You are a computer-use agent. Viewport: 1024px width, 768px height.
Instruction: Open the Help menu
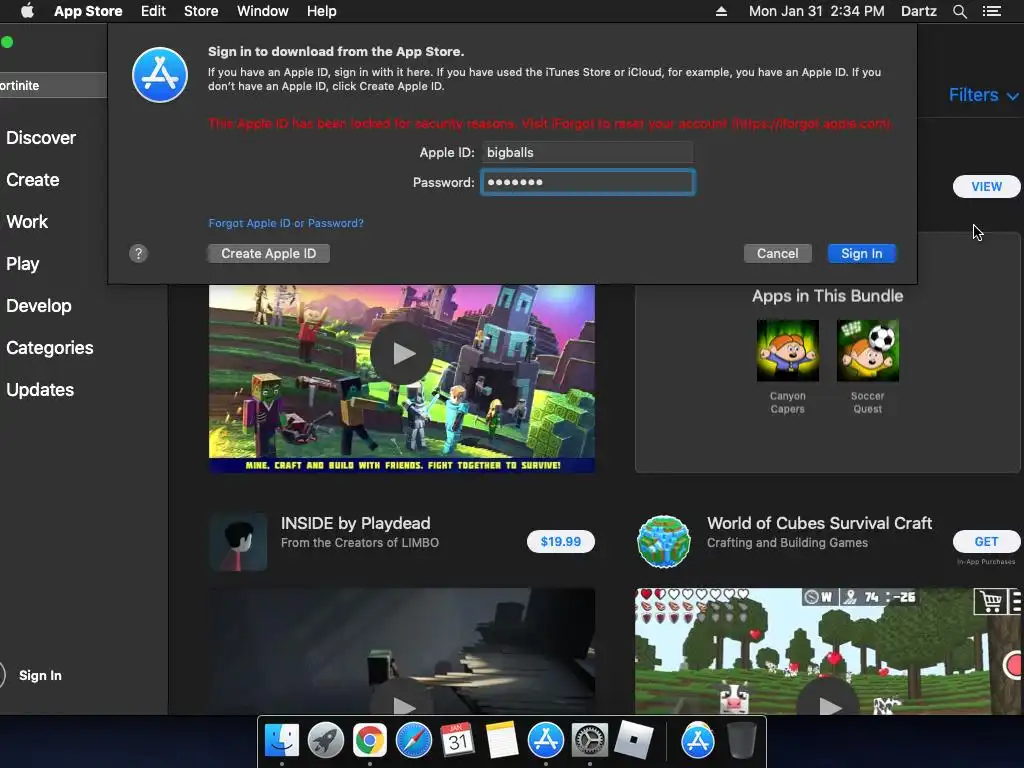pyautogui.click(x=322, y=11)
